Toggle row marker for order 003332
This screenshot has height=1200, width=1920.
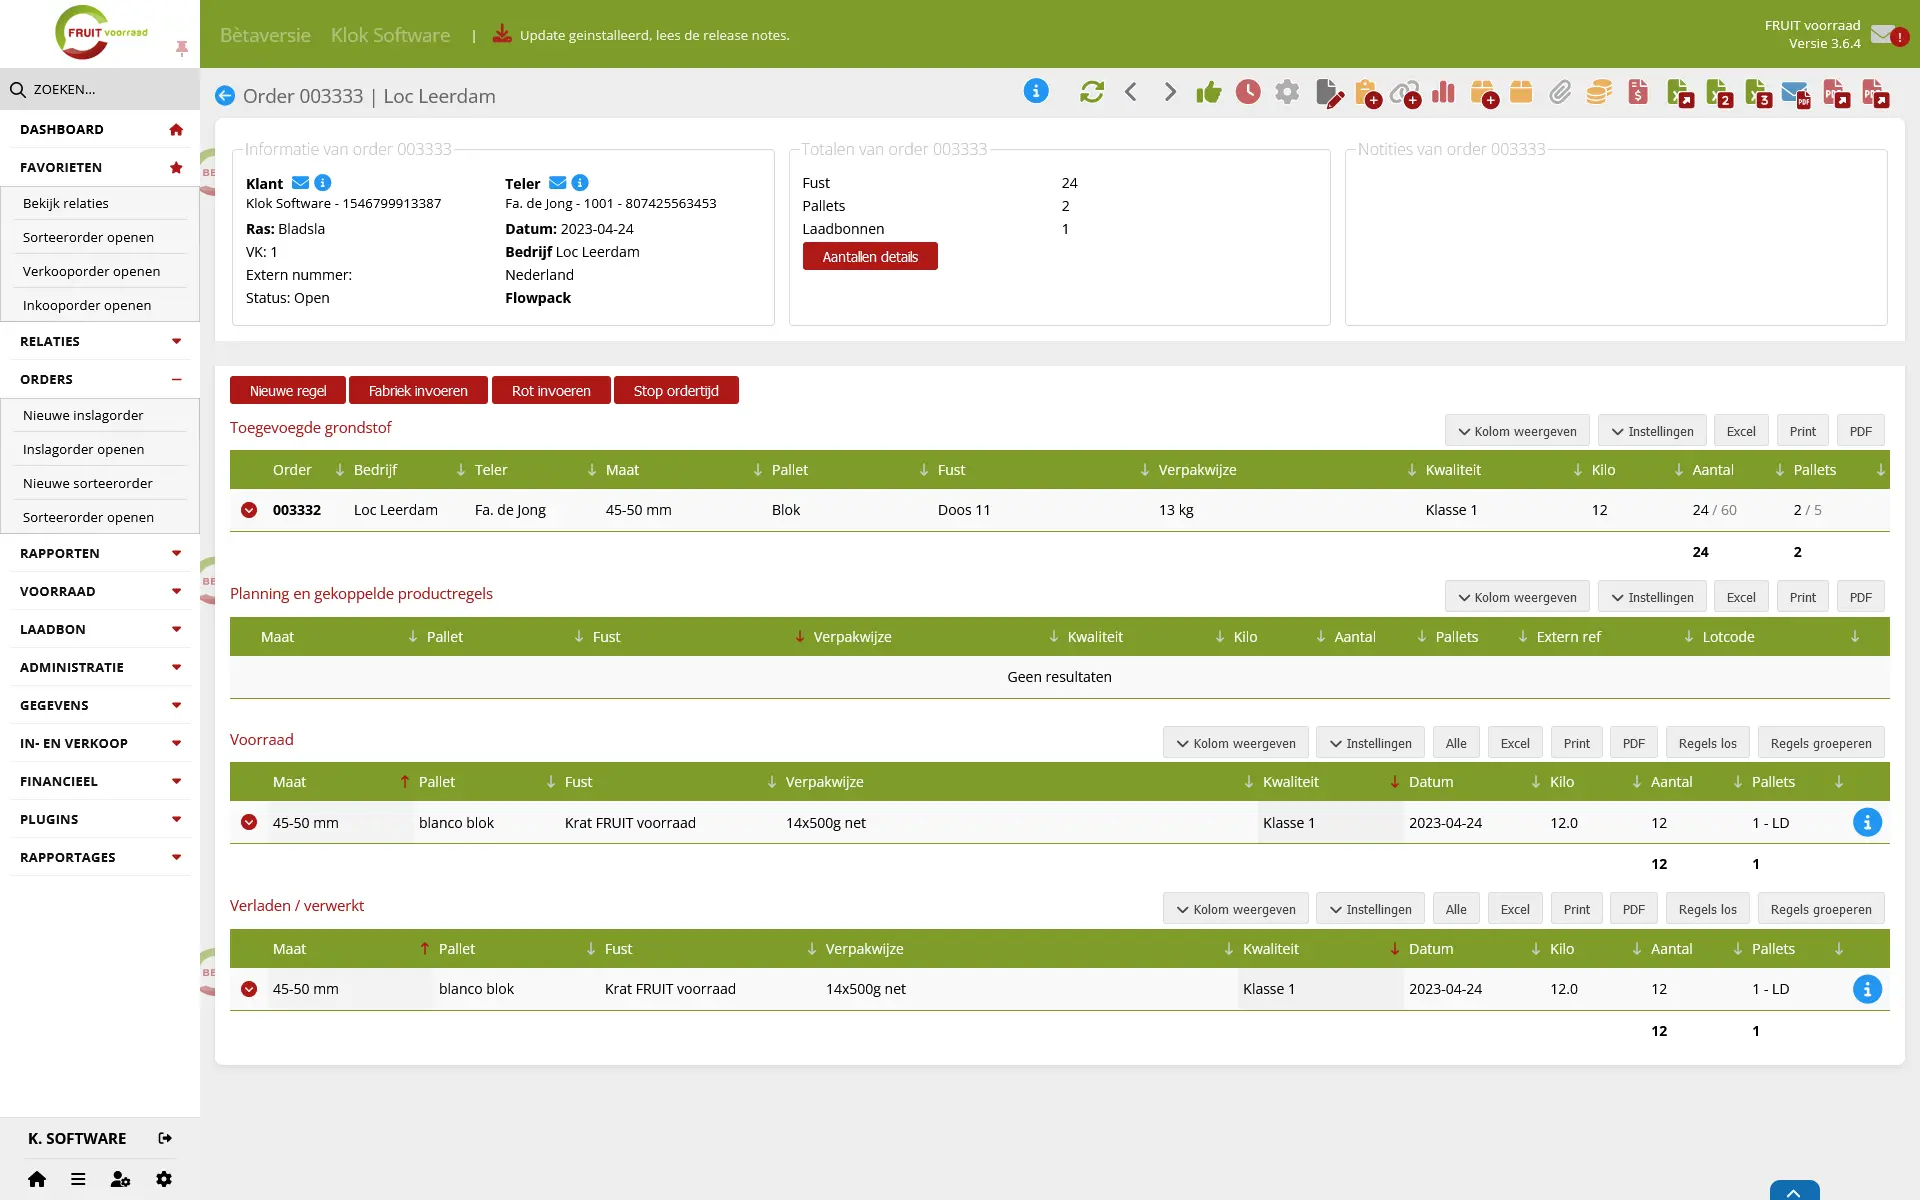249,510
